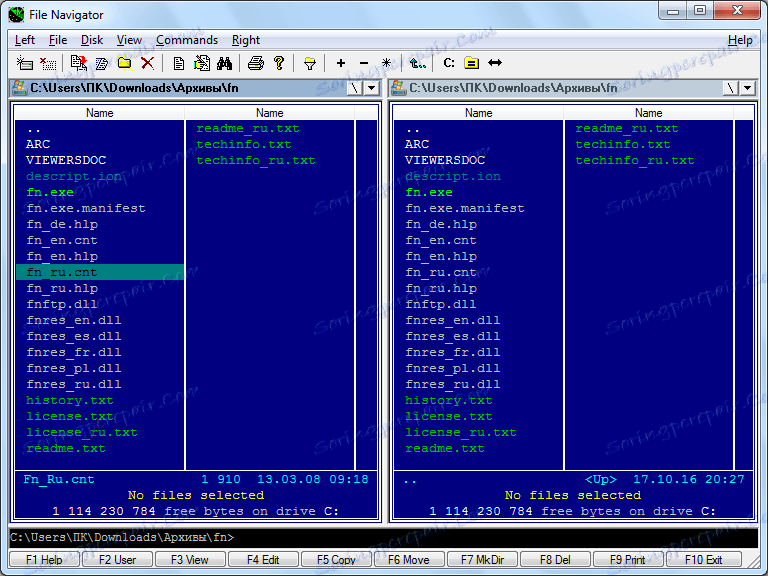
Task: Click the F3 View button
Action: (x=190, y=559)
